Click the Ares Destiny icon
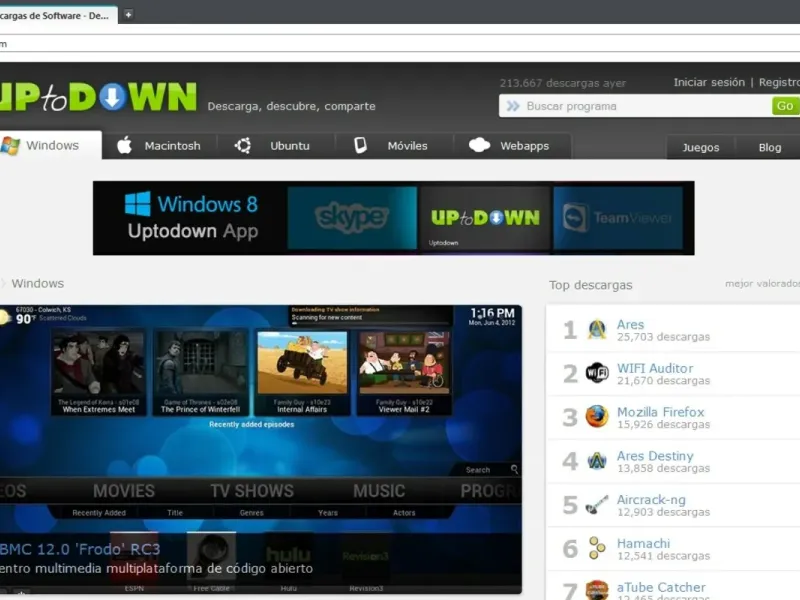The height and width of the screenshot is (600, 800). (x=596, y=461)
